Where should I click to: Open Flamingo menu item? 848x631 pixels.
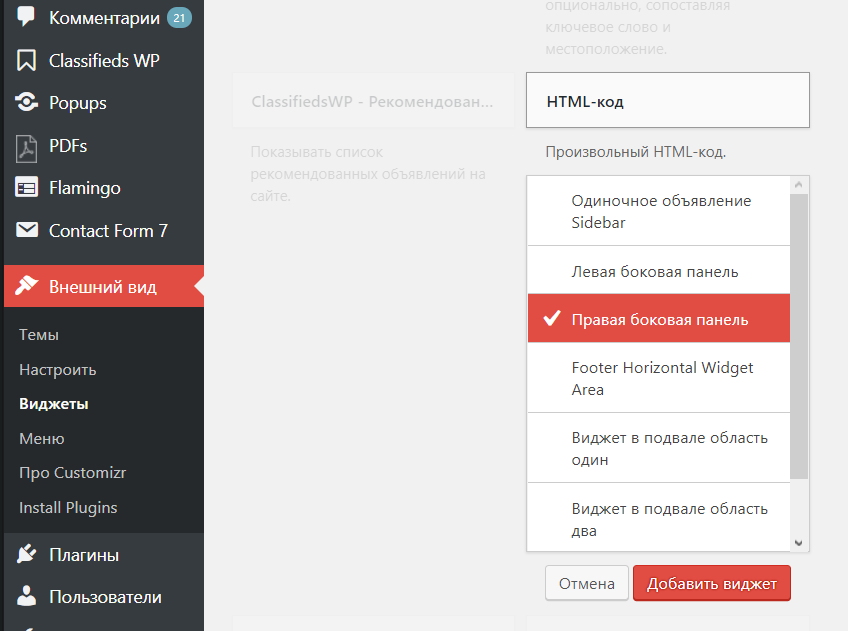[104, 188]
